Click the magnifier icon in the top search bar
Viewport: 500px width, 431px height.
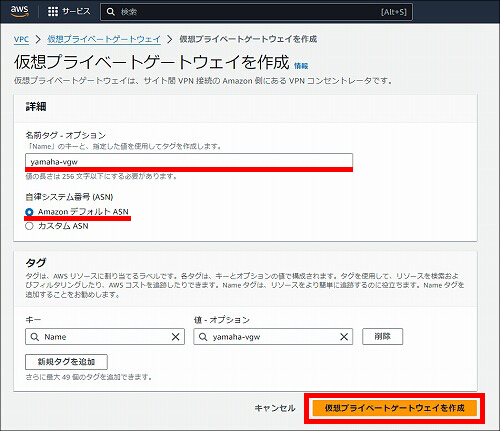(x=110, y=12)
